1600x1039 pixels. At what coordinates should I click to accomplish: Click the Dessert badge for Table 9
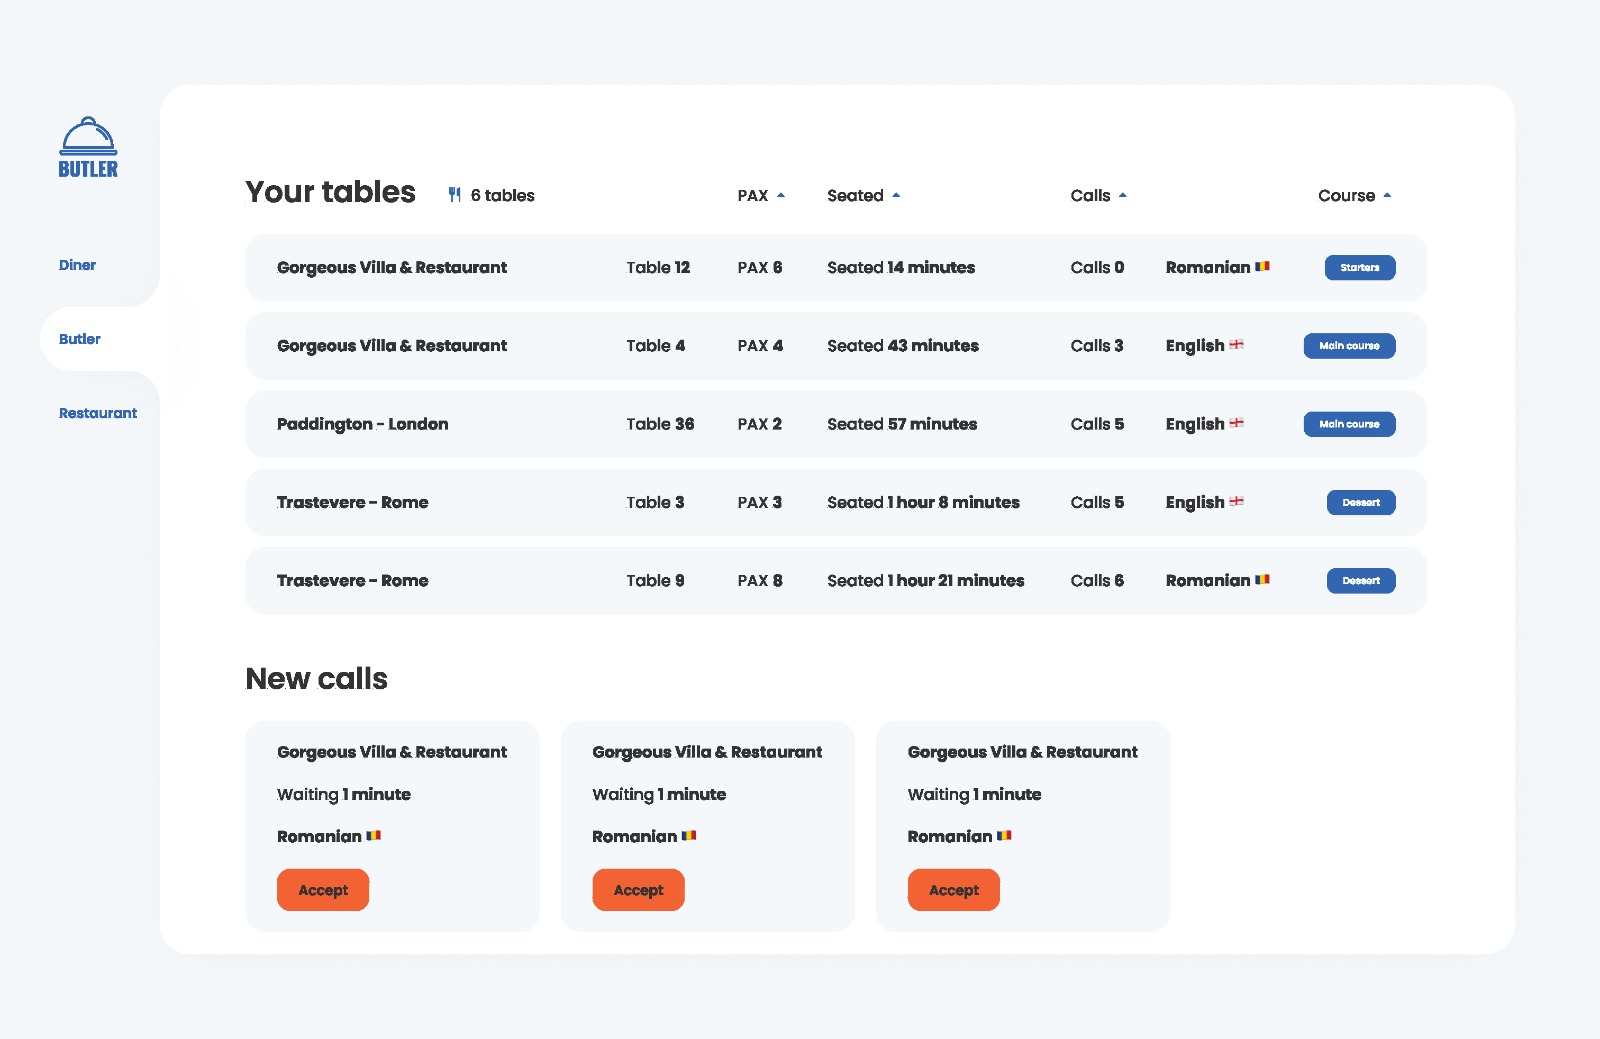[1361, 581]
